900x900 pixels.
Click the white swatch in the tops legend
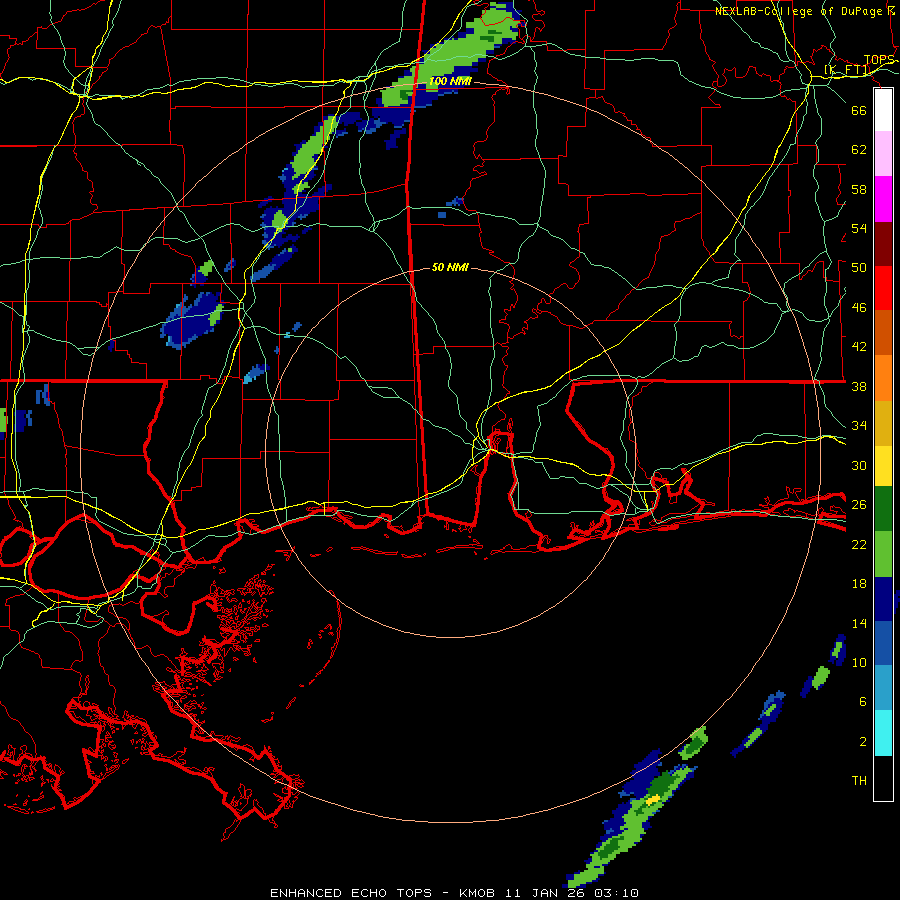pos(883,110)
